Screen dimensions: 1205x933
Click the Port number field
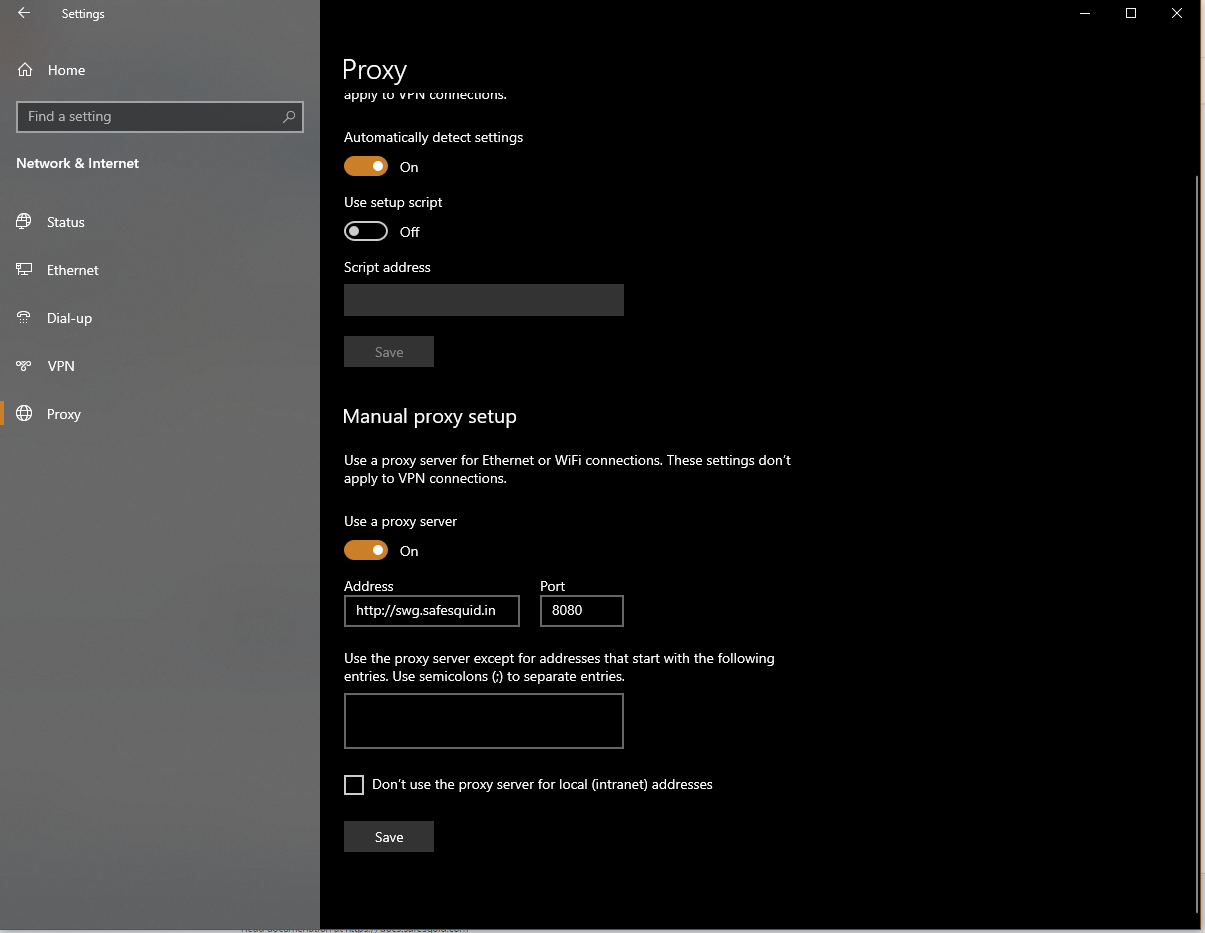point(581,611)
